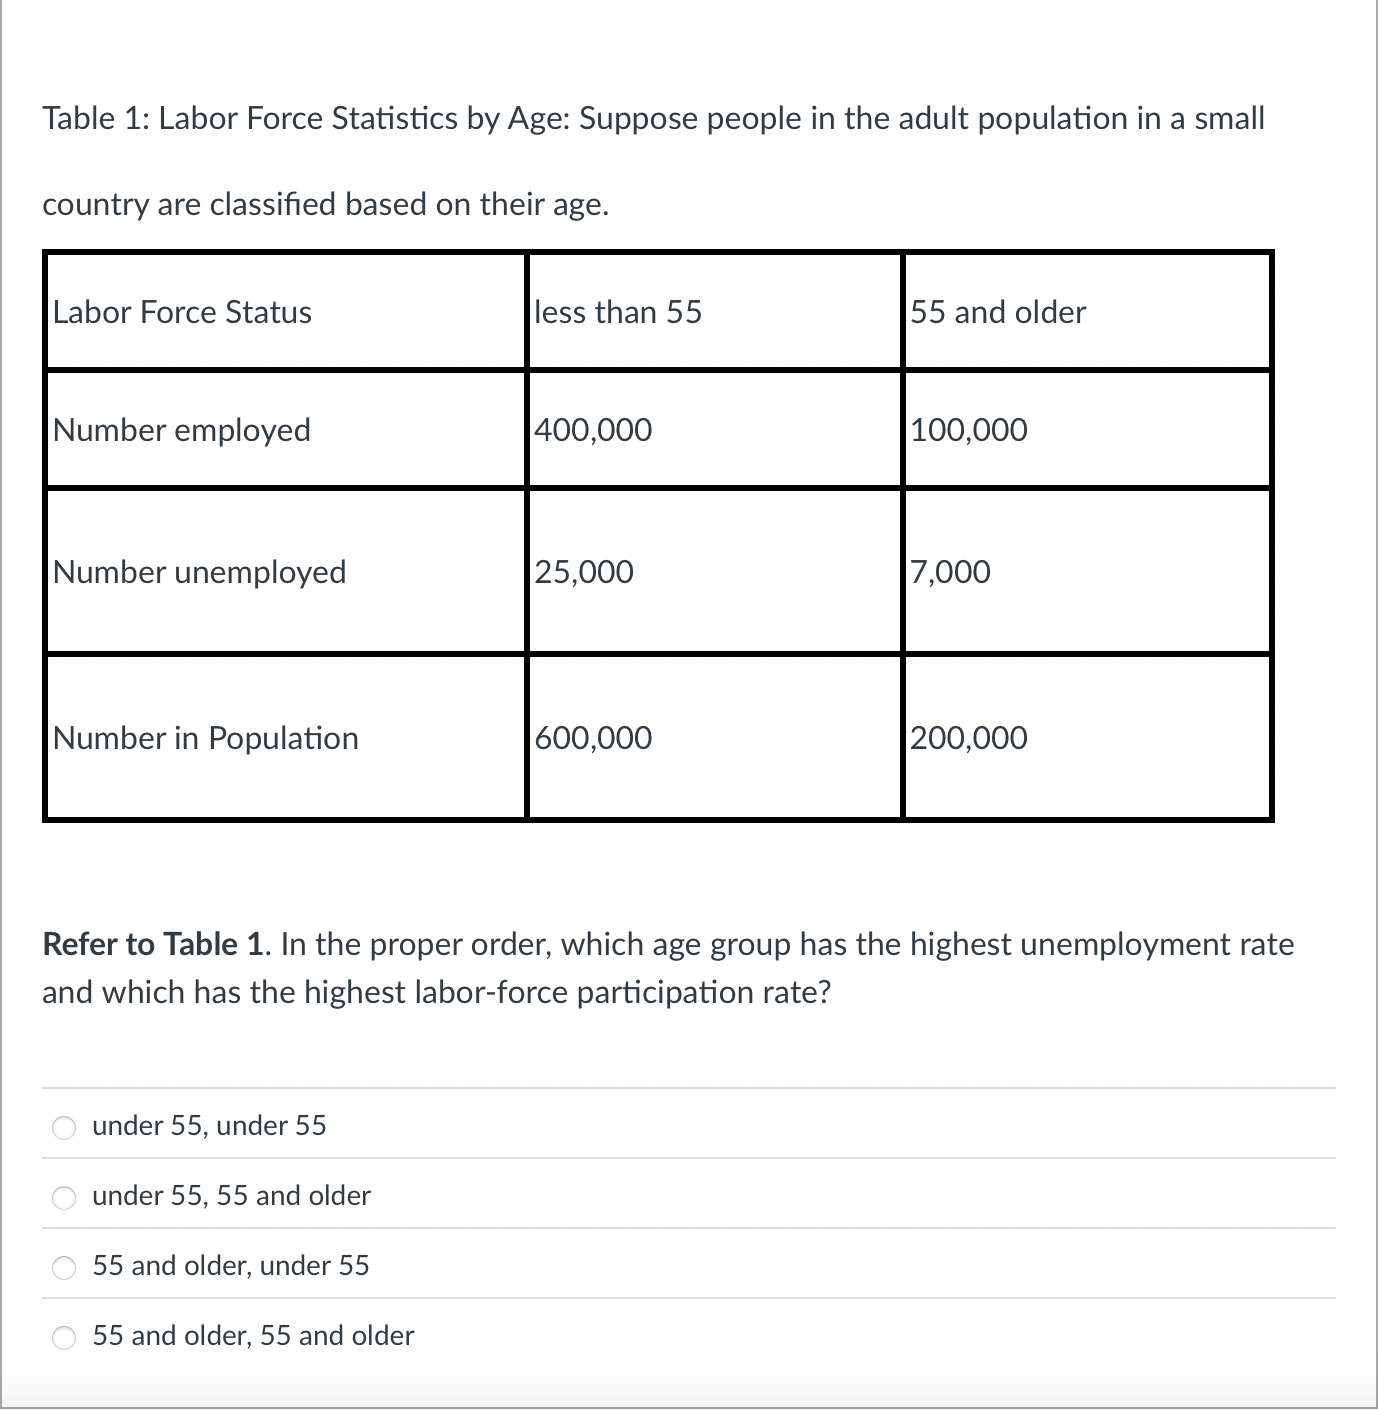Click the 25,000 unemployed value cell

(x=583, y=572)
